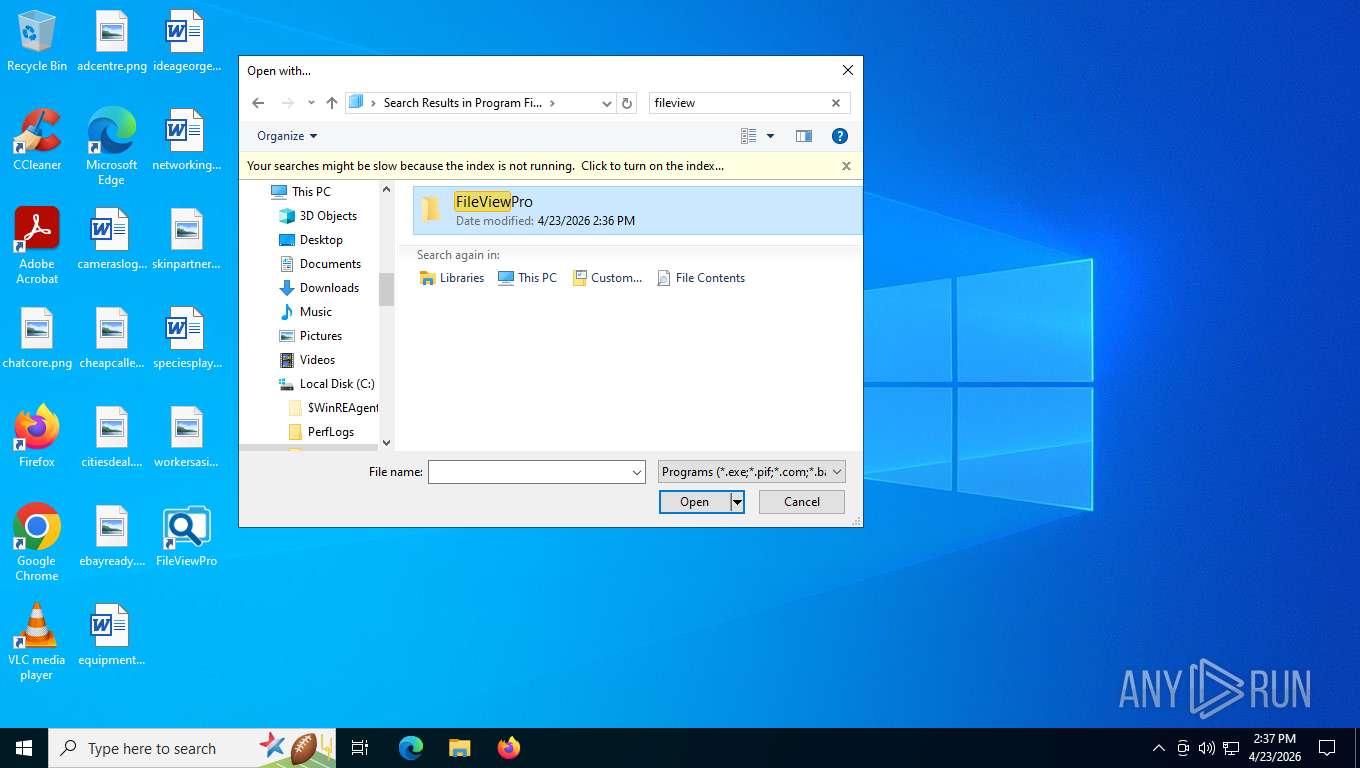The height and width of the screenshot is (768, 1360).
Task: Open the Programs file type filter
Action: click(x=752, y=472)
